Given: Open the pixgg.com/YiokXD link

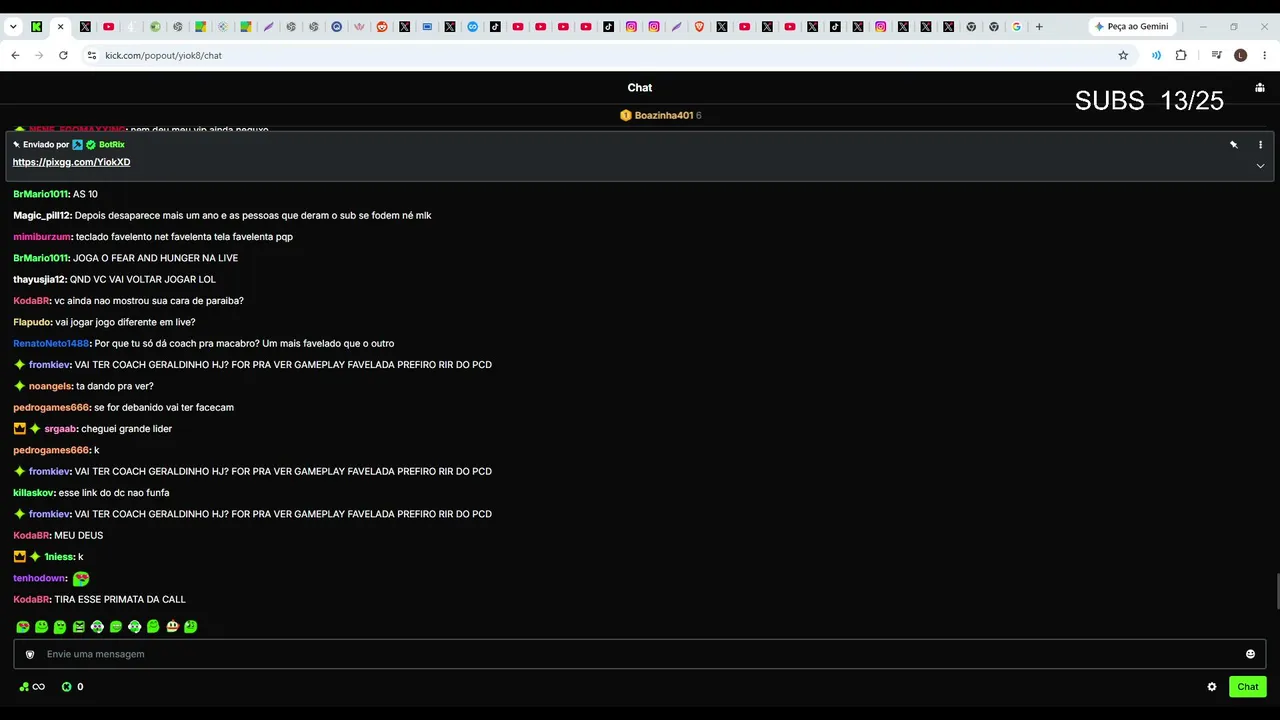Looking at the screenshot, I should click(71, 162).
